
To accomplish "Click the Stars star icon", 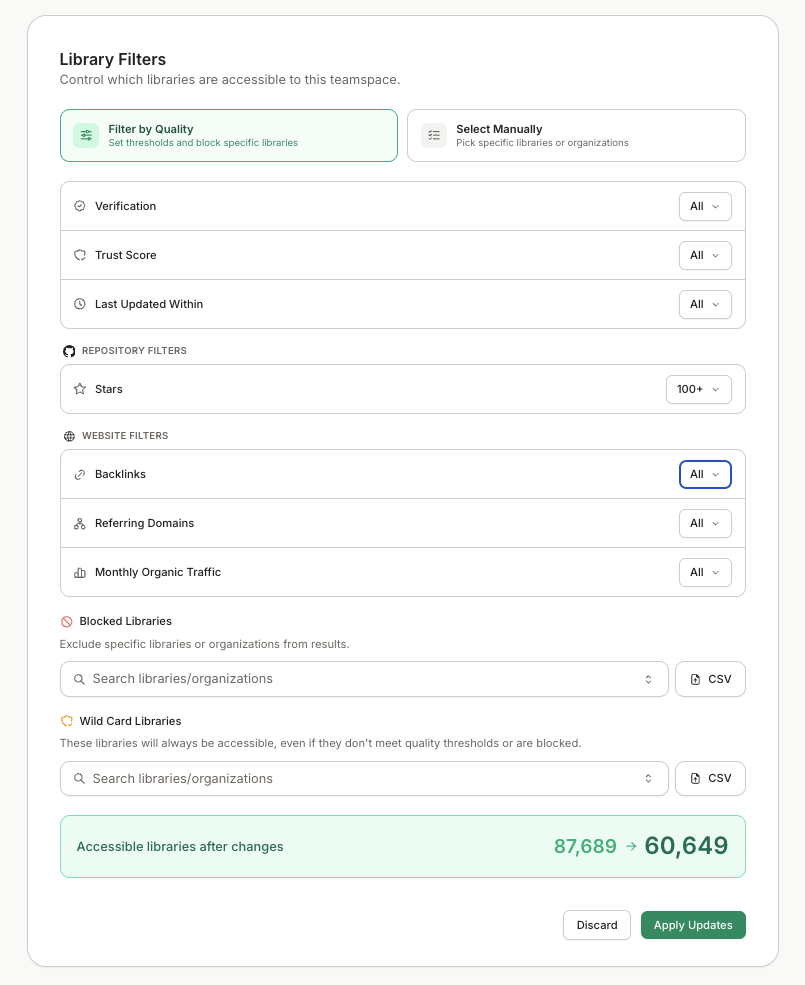I will pos(80,389).
